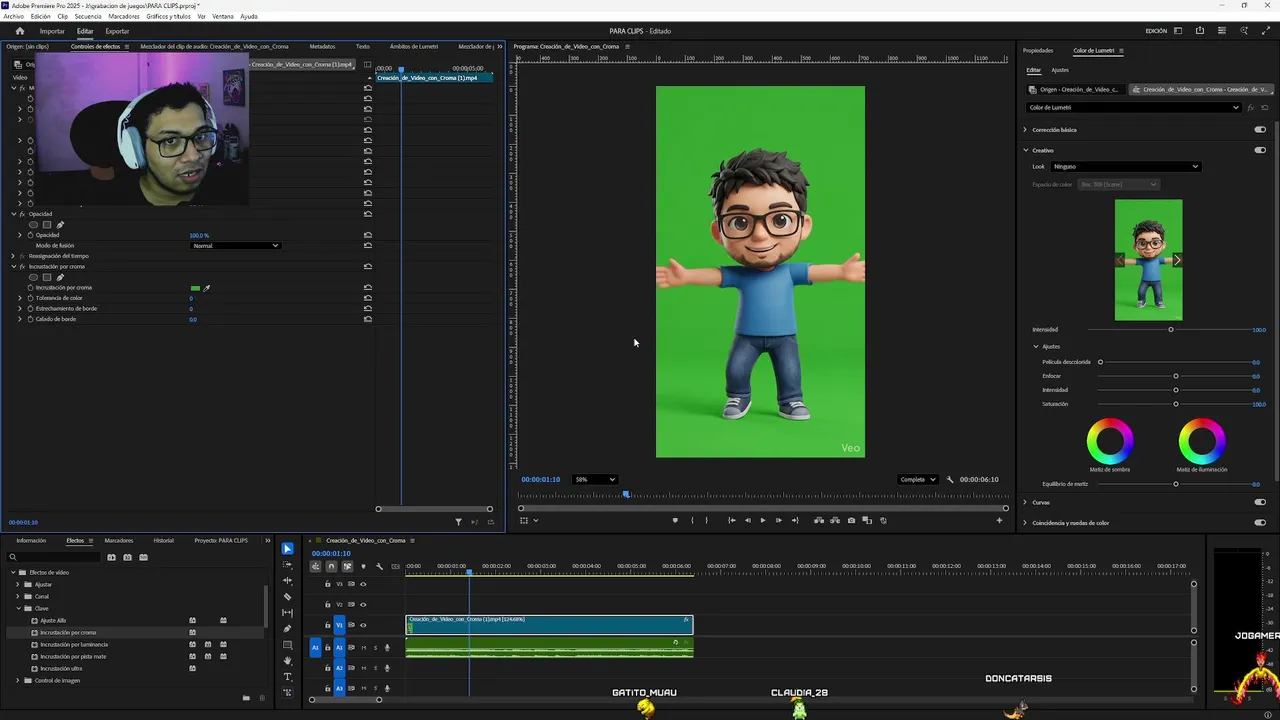Choose the Type (T) tool
The image size is (1280, 720).
[288, 677]
